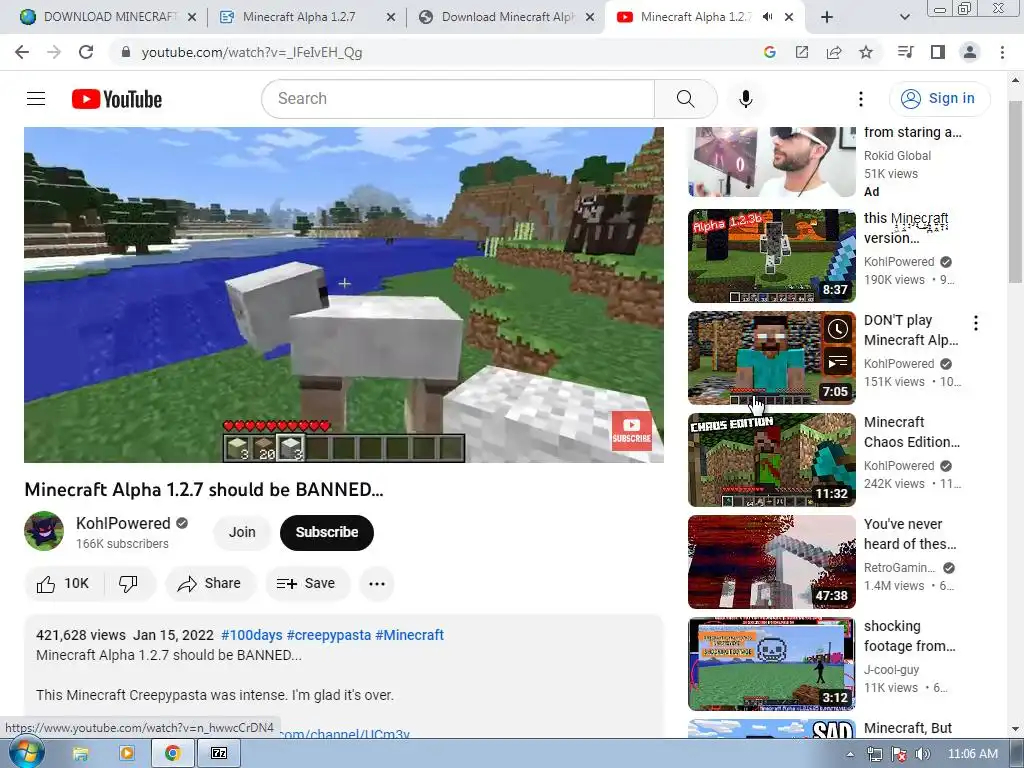The width and height of the screenshot is (1024, 768).
Task: Subscribe to KohlPowered
Action: tap(327, 532)
